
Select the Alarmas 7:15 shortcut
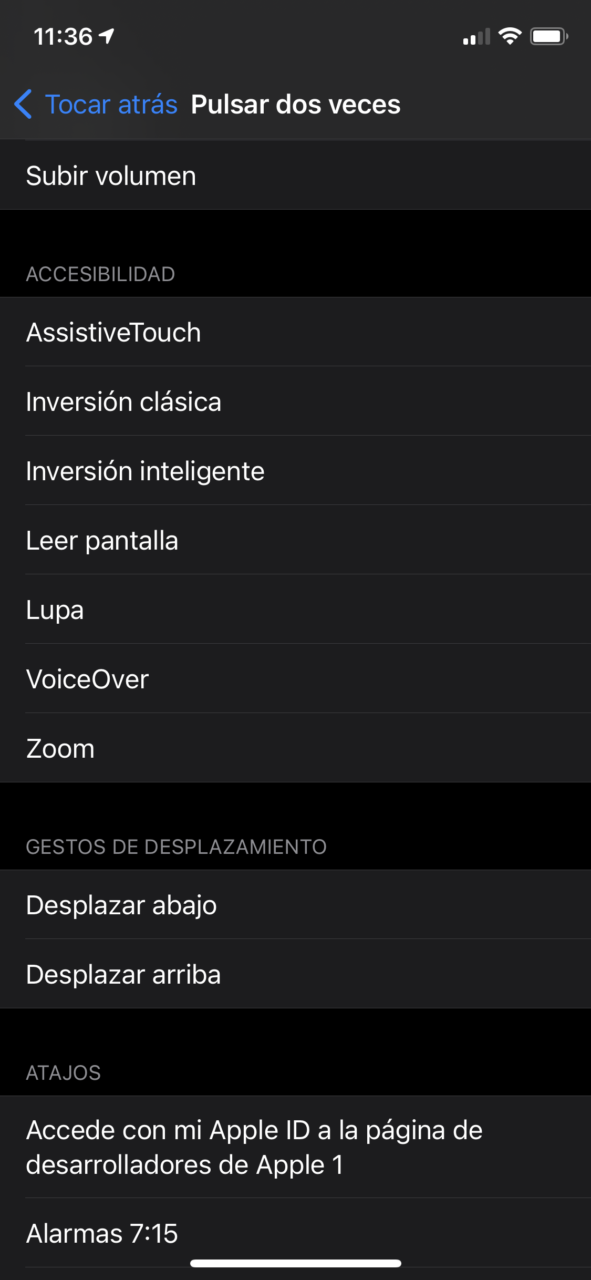(295, 1233)
